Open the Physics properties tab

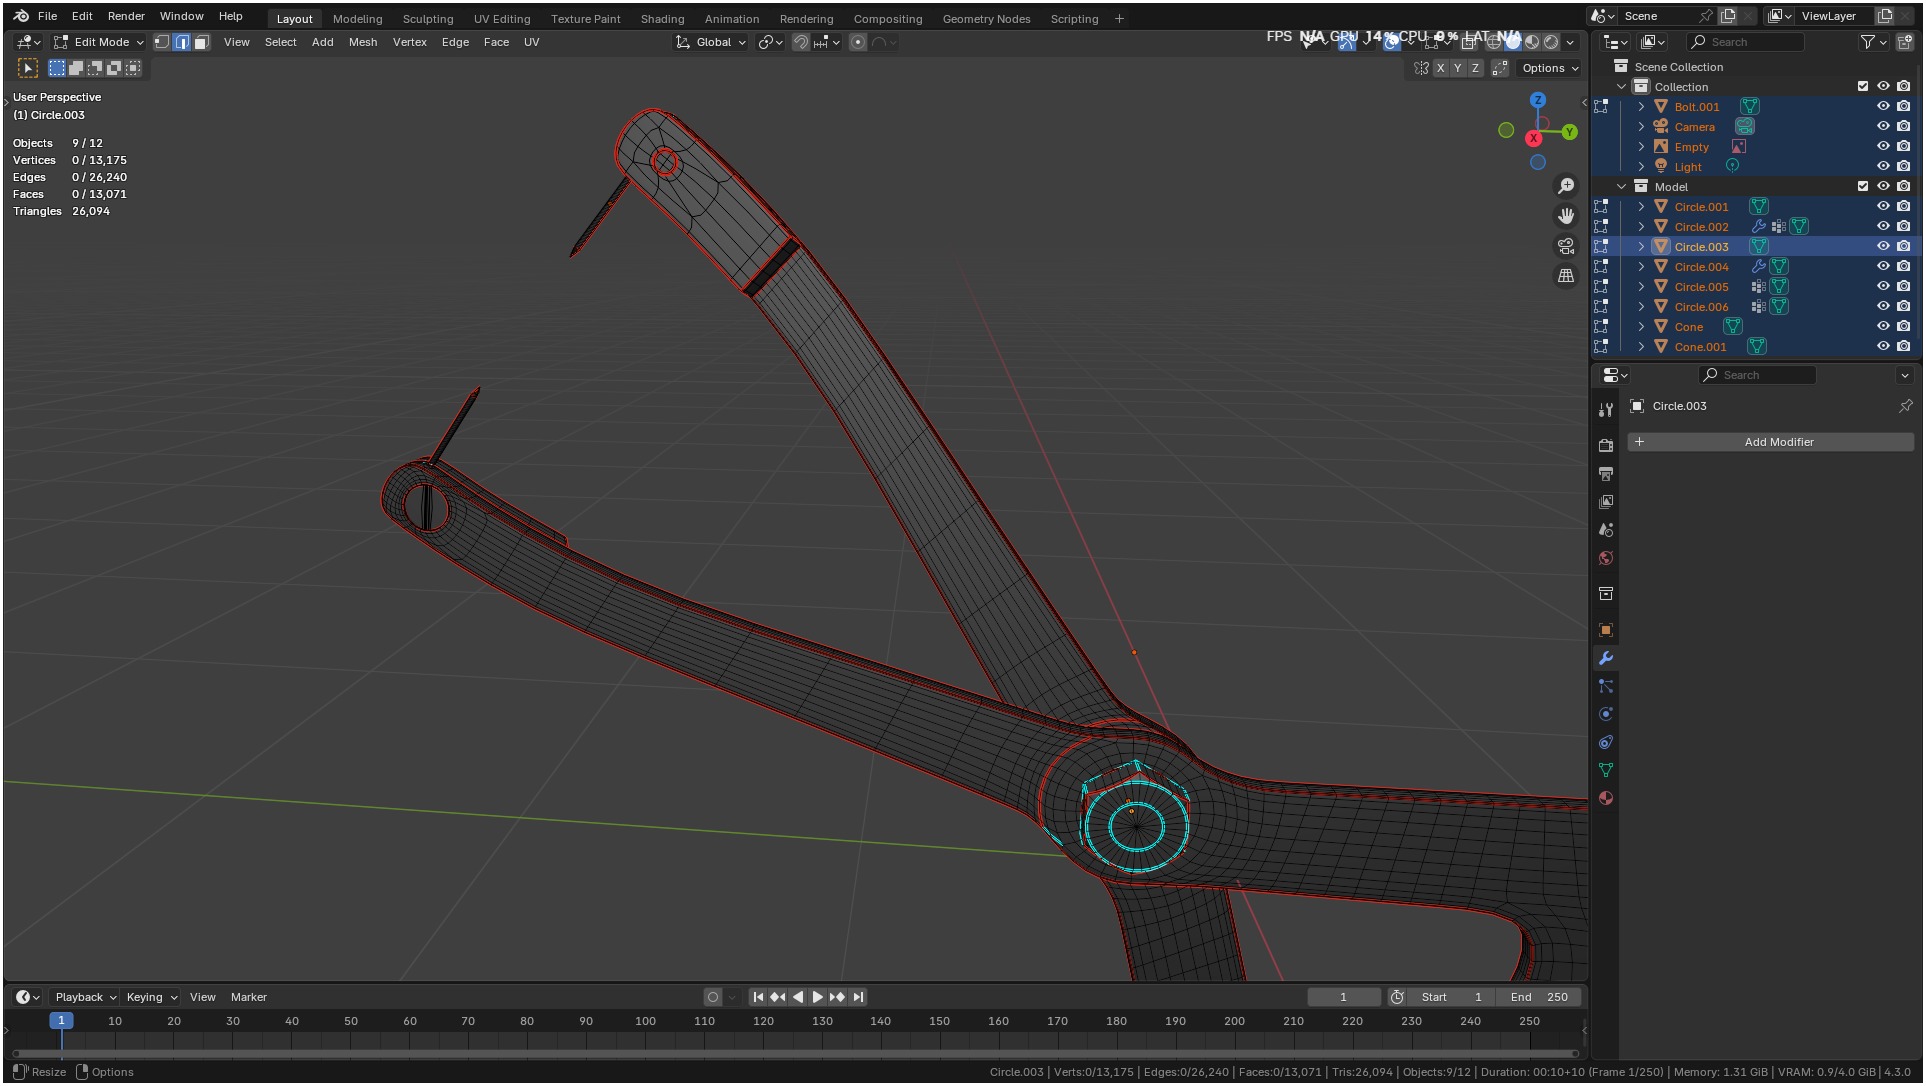[1606, 714]
